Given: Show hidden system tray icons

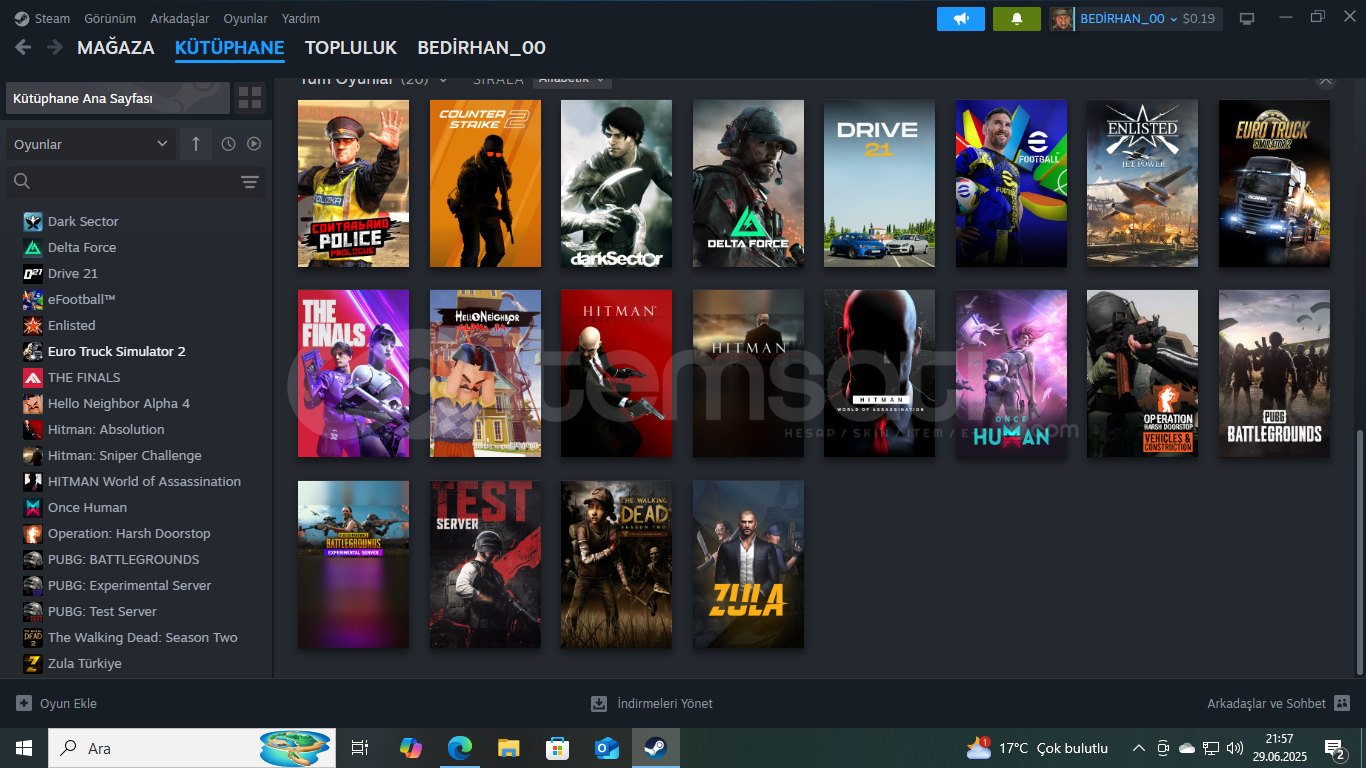Looking at the screenshot, I should [x=1138, y=748].
